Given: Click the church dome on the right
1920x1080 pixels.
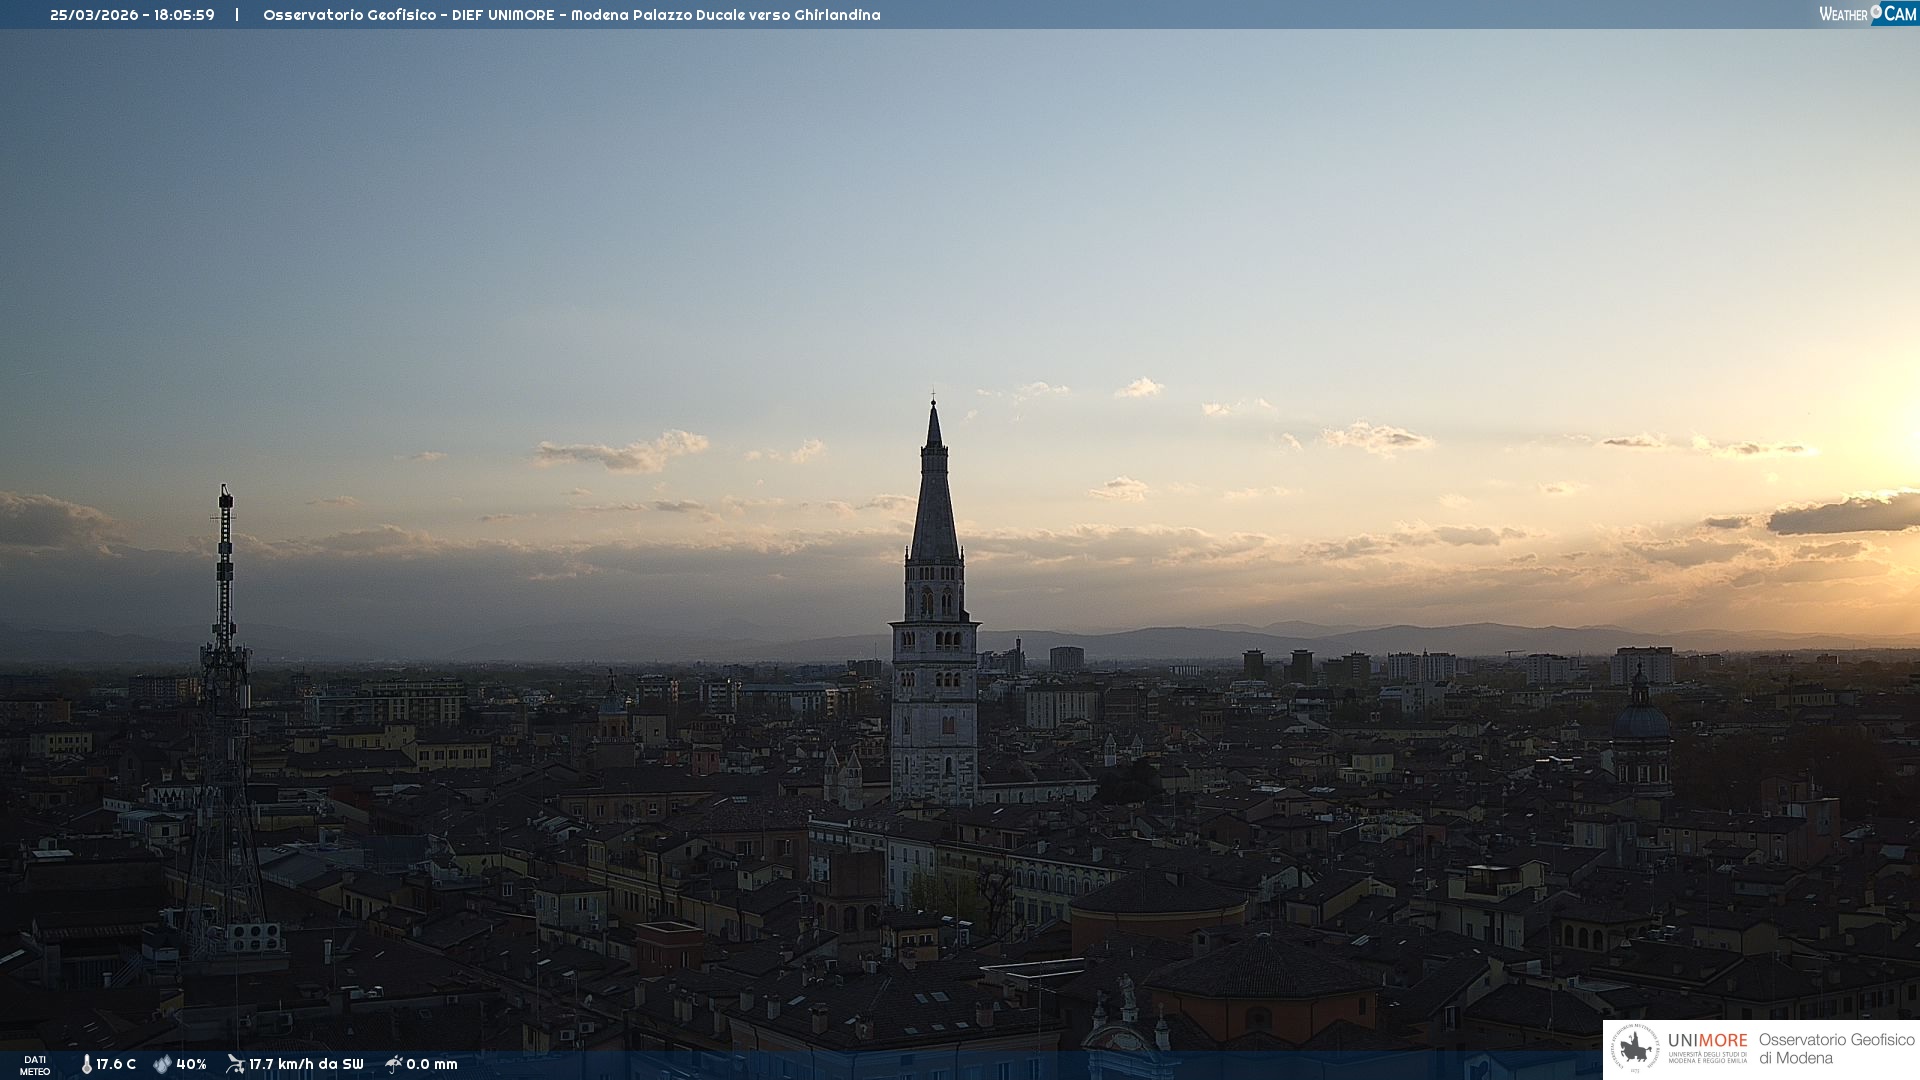Looking at the screenshot, I should 1641,722.
